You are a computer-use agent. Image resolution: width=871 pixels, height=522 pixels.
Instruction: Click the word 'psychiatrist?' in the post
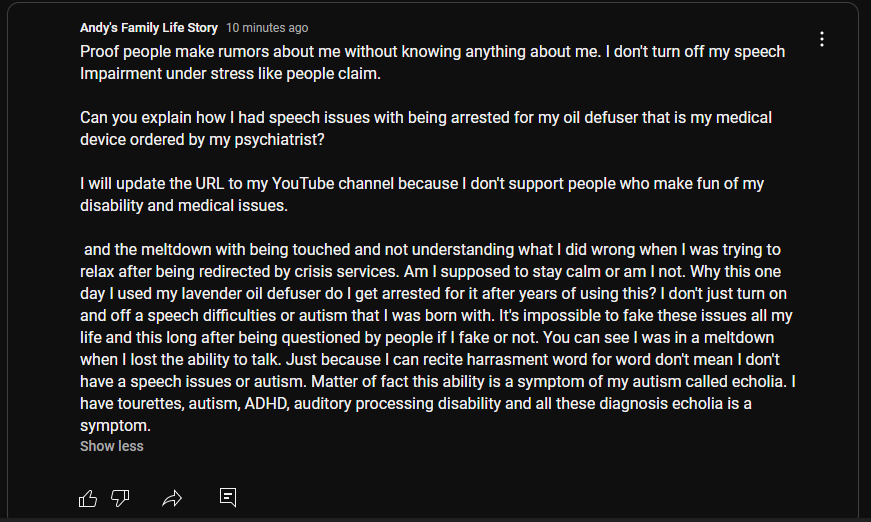[x=279, y=140]
